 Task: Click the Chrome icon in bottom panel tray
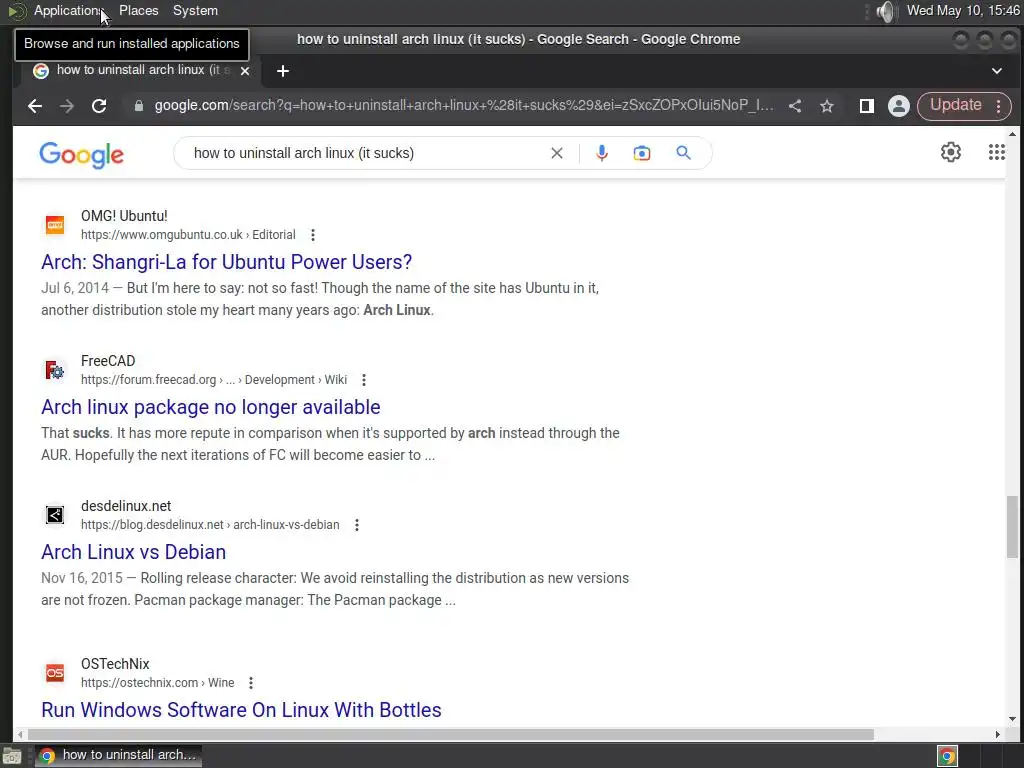pos(947,756)
